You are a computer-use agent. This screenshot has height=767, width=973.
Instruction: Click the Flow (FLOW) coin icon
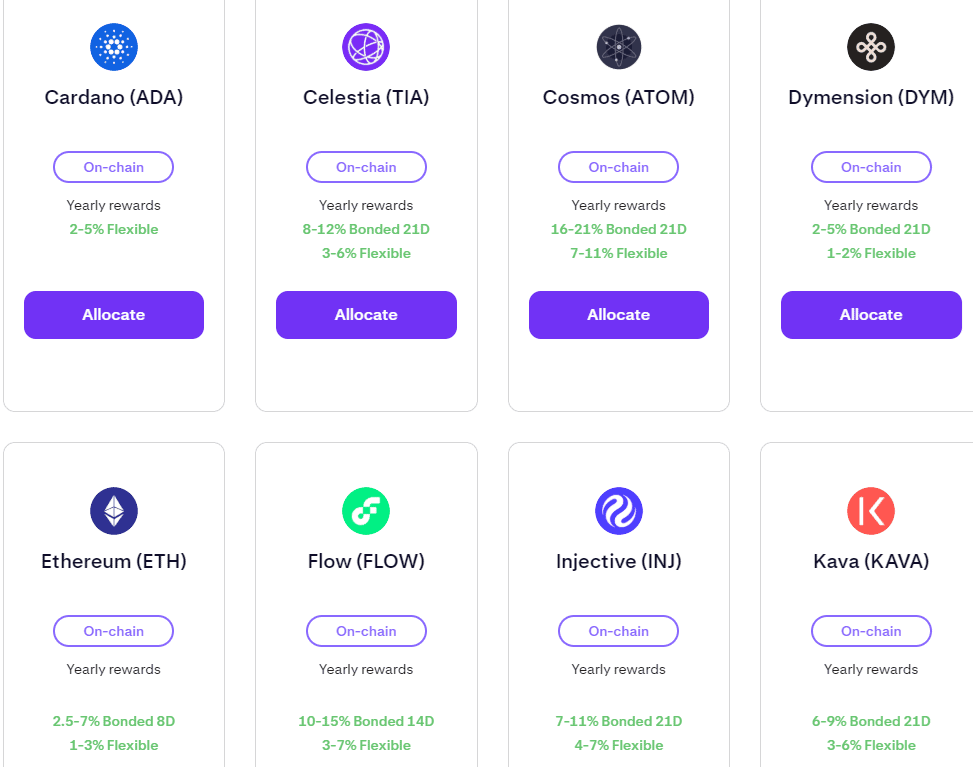[366, 511]
